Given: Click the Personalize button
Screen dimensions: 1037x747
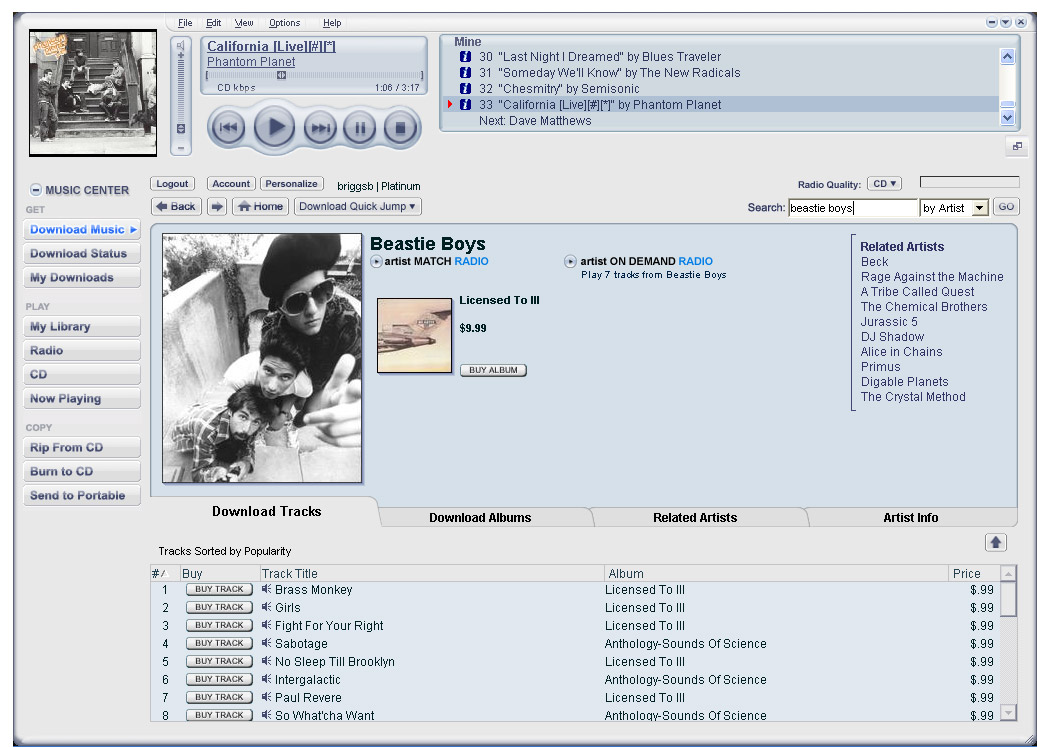Looking at the screenshot, I should [x=292, y=184].
